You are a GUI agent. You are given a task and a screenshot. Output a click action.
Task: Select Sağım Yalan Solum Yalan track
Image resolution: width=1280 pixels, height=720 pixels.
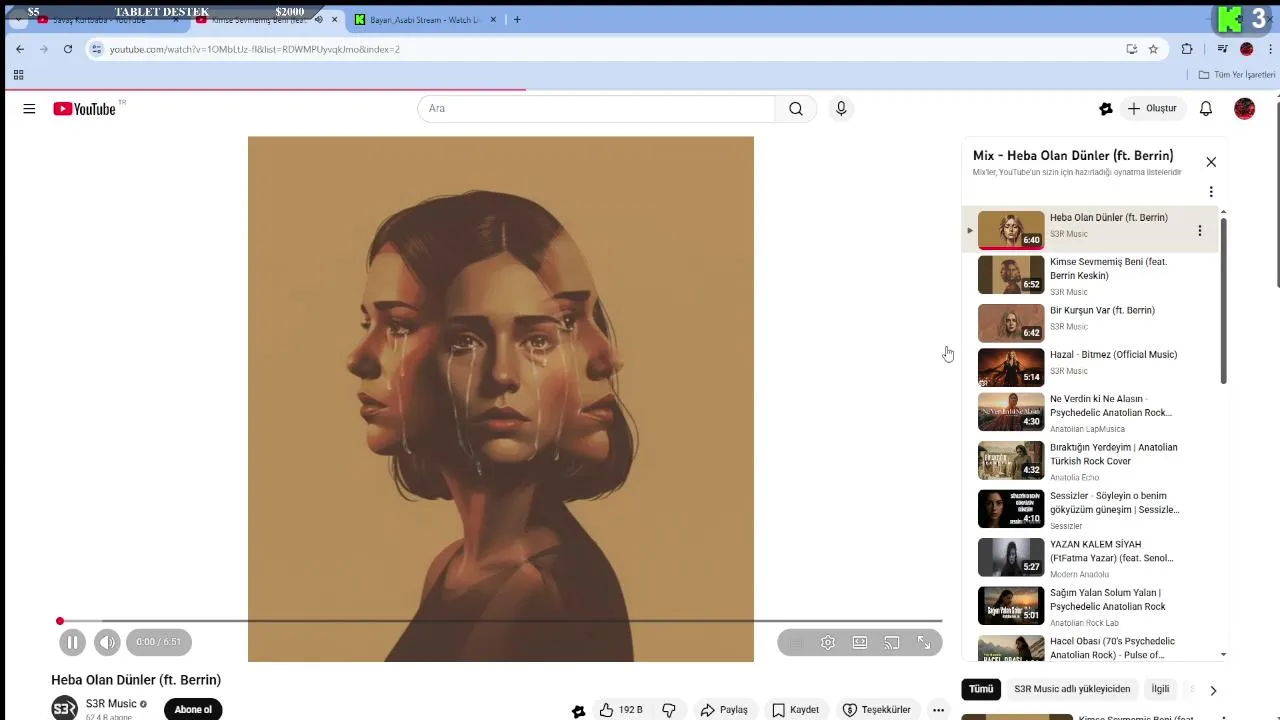coord(1090,605)
